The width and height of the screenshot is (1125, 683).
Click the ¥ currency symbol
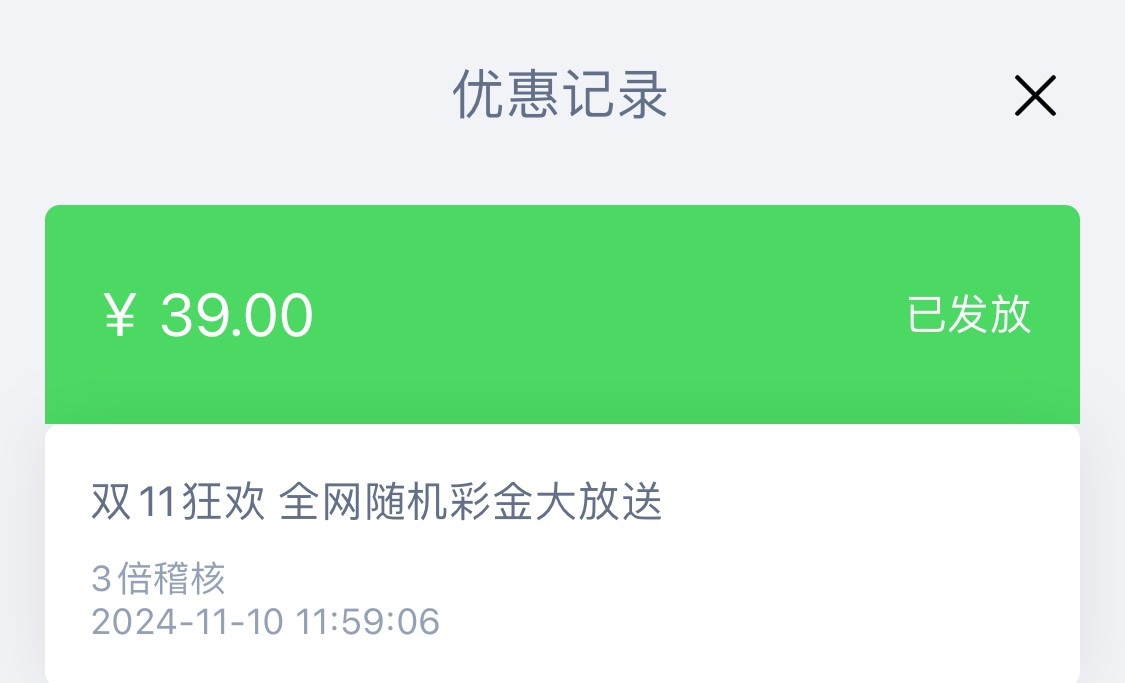coord(120,315)
